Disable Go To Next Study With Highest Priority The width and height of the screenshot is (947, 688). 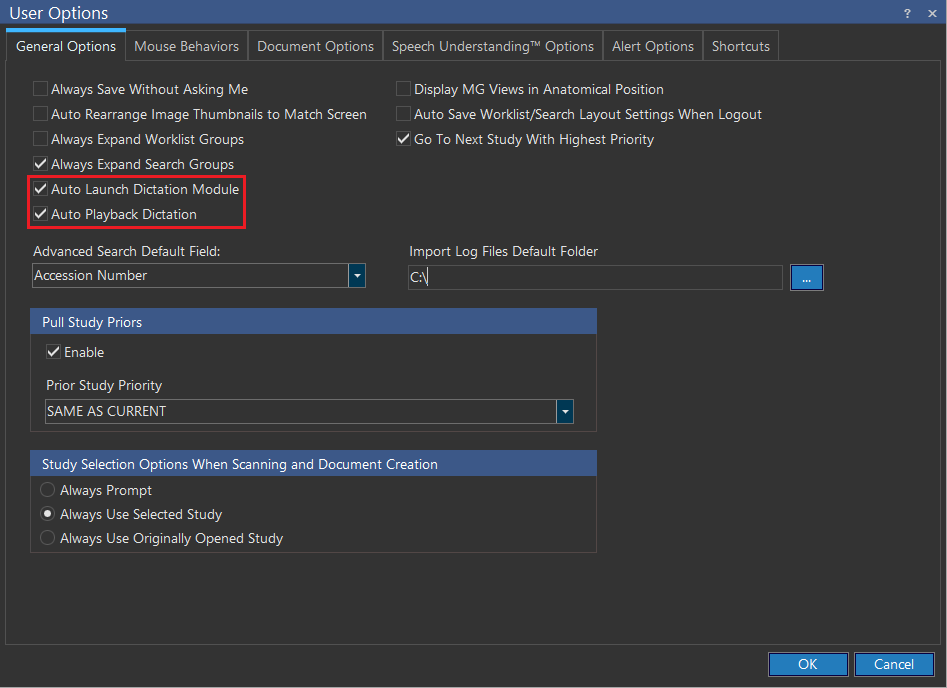404,140
